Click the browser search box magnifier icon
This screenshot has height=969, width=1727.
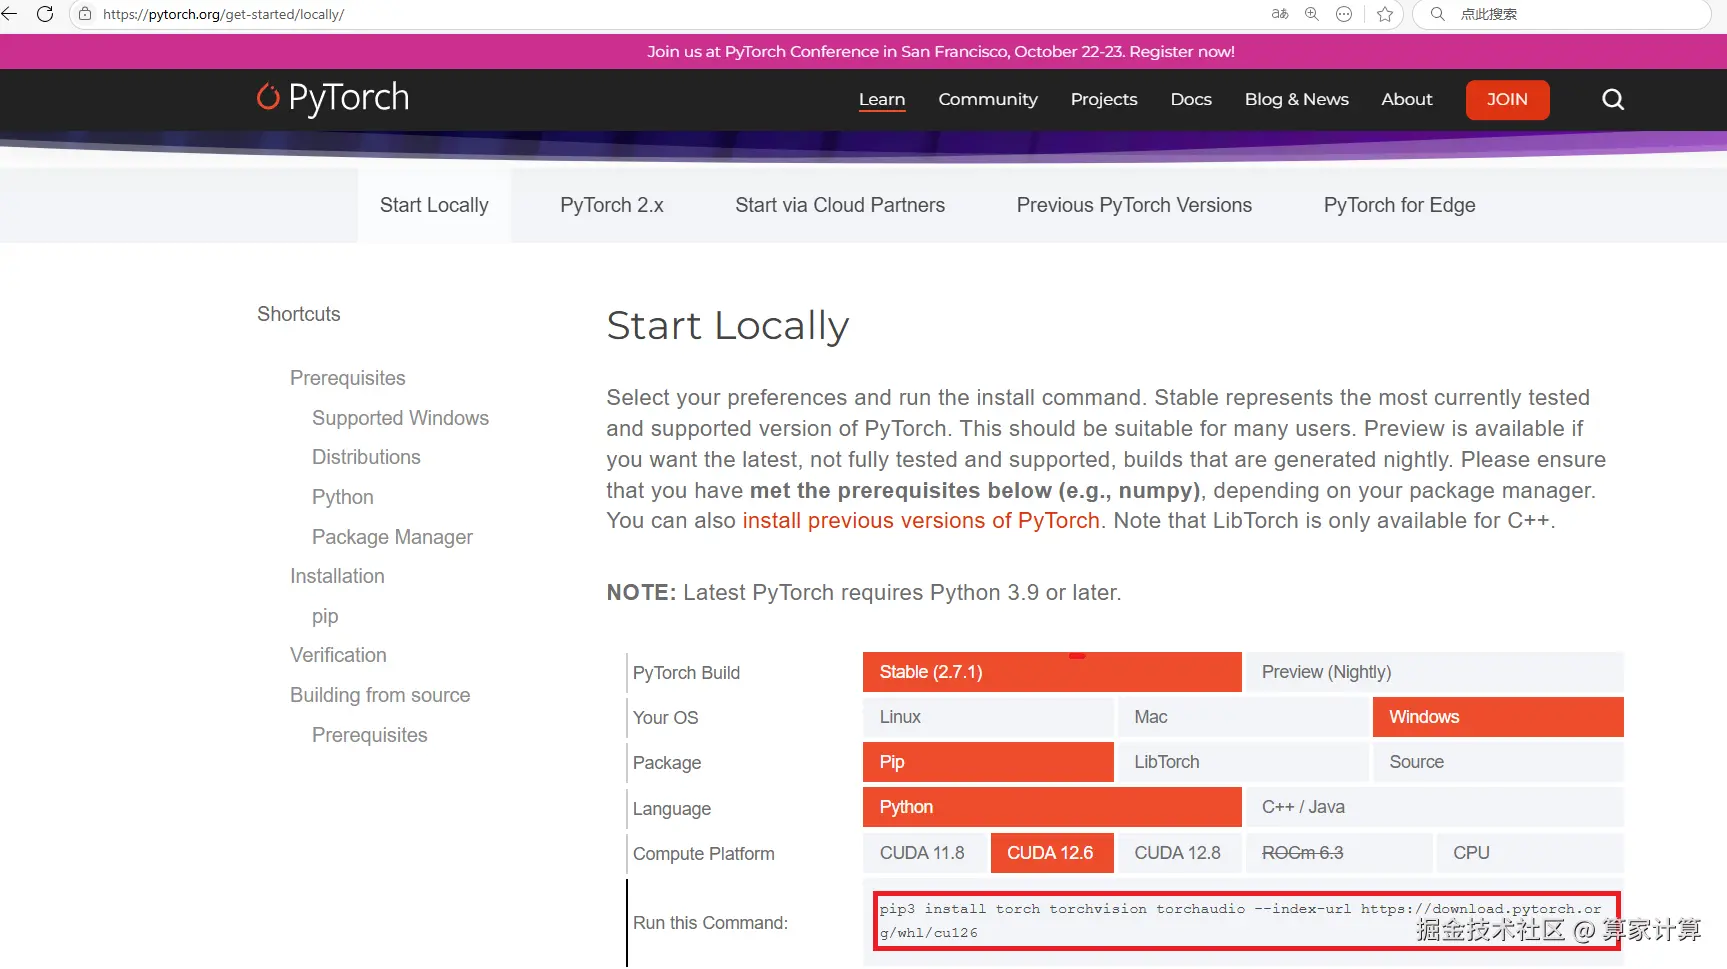tap(1437, 14)
